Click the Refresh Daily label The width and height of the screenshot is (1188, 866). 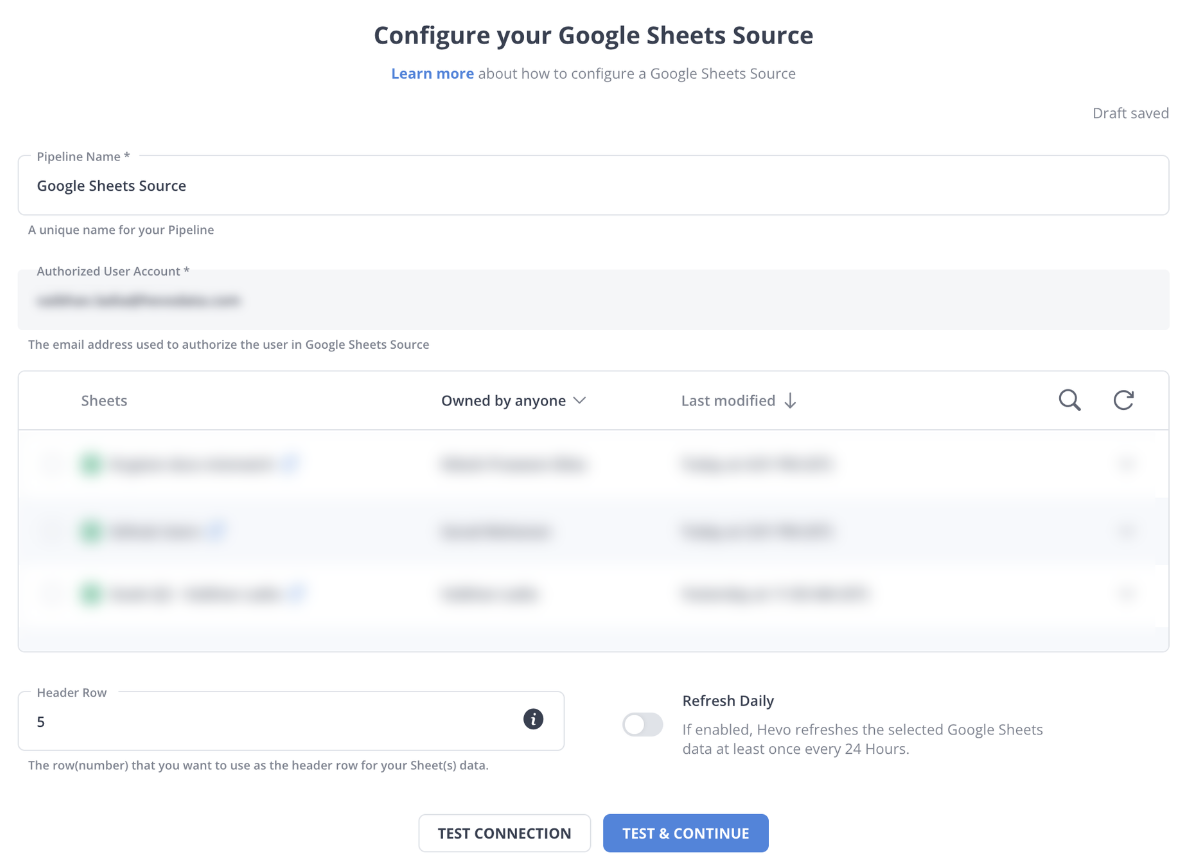pos(728,701)
